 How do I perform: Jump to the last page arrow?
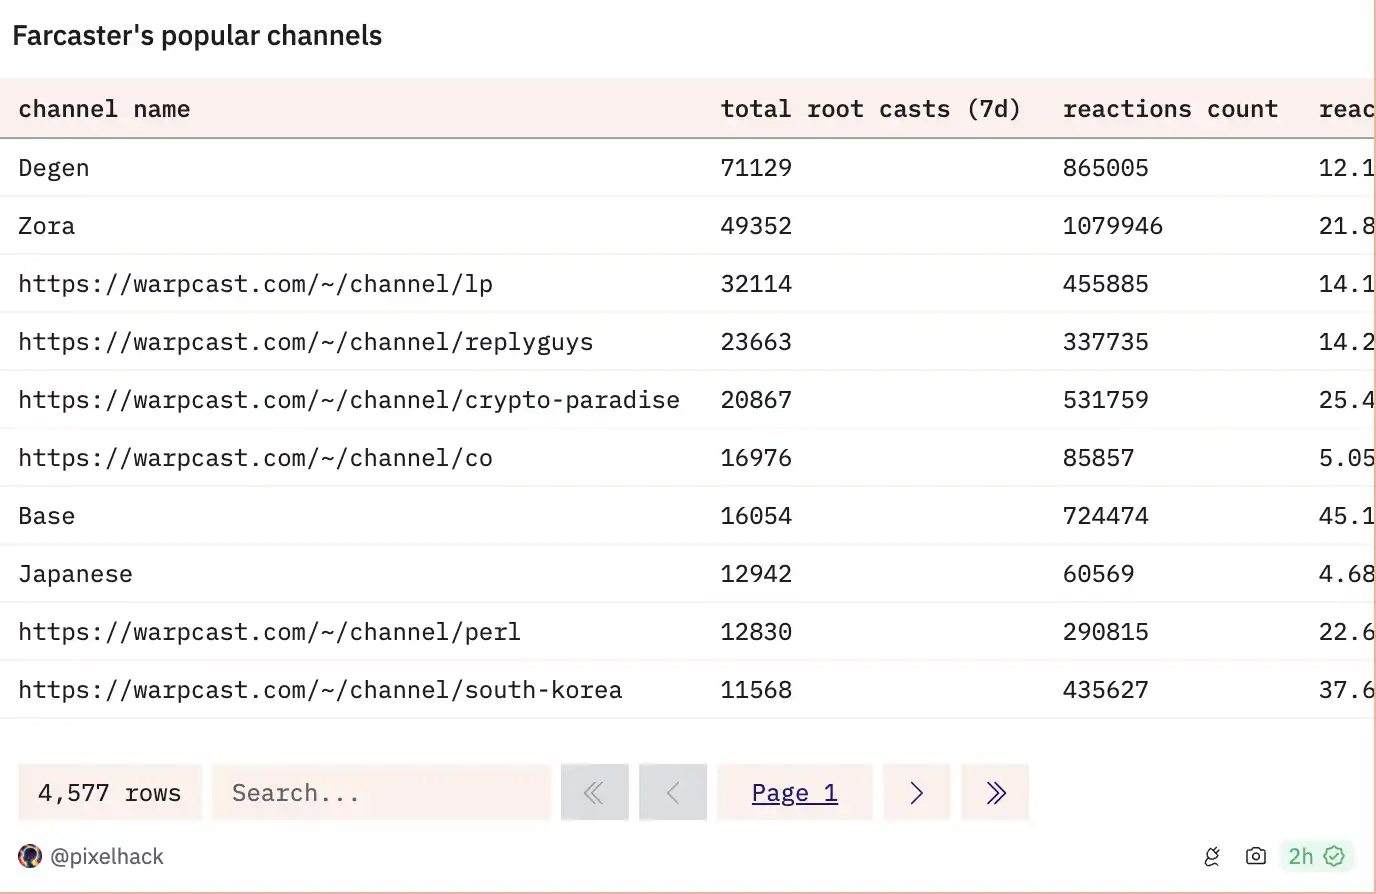tap(995, 793)
